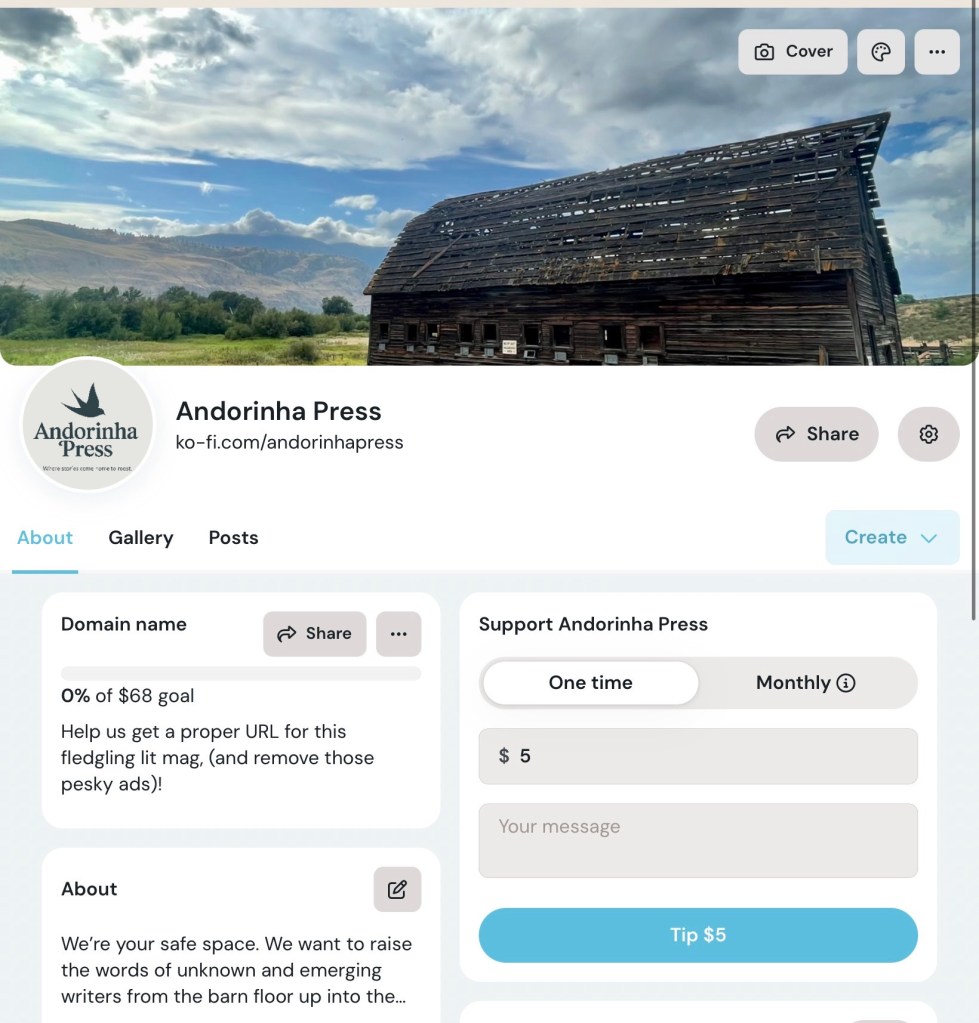Switch to the Gallery tab
The image size is (979, 1023).
coord(140,537)
